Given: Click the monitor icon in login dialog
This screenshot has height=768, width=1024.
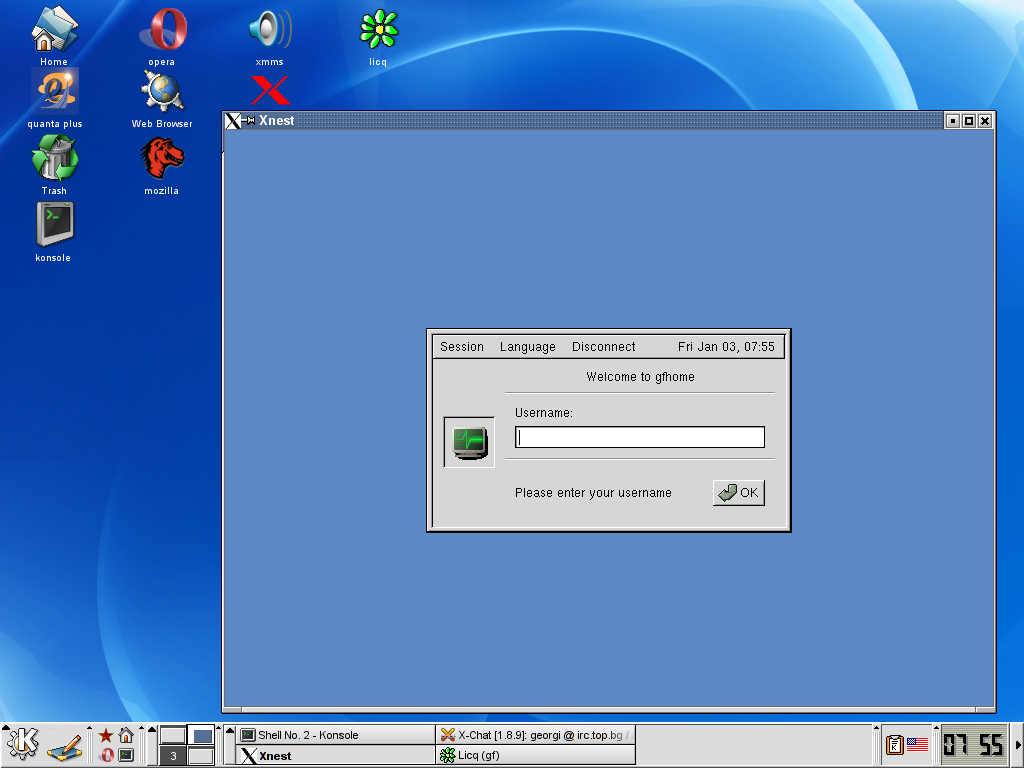Looking at the screenshot, I should click(x=469, y=442).
